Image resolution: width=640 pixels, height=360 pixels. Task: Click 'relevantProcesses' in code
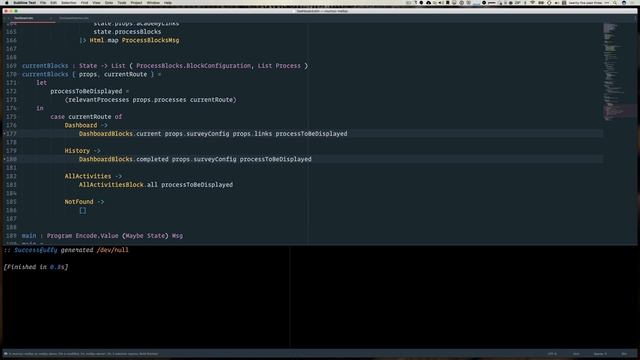tap(98, 100)
